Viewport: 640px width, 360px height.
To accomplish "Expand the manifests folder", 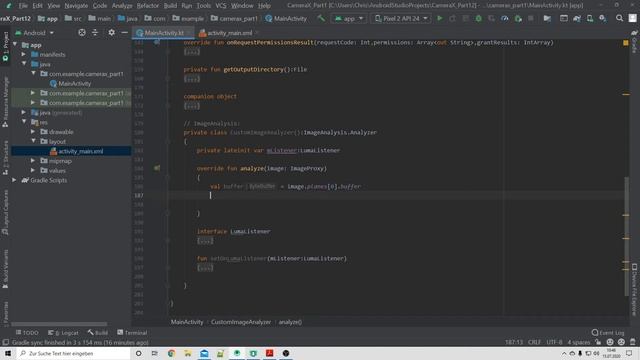I will point(24,54).
